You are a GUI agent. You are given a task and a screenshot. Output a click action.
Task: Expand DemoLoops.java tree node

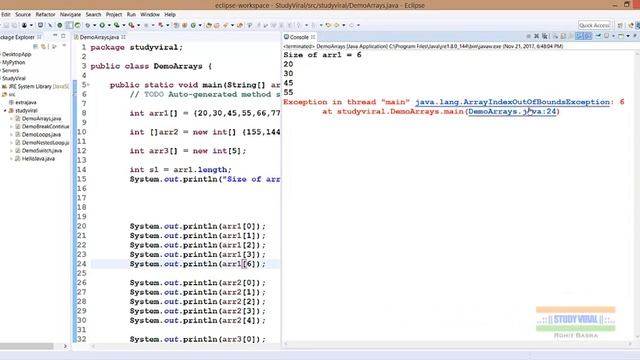11,135
